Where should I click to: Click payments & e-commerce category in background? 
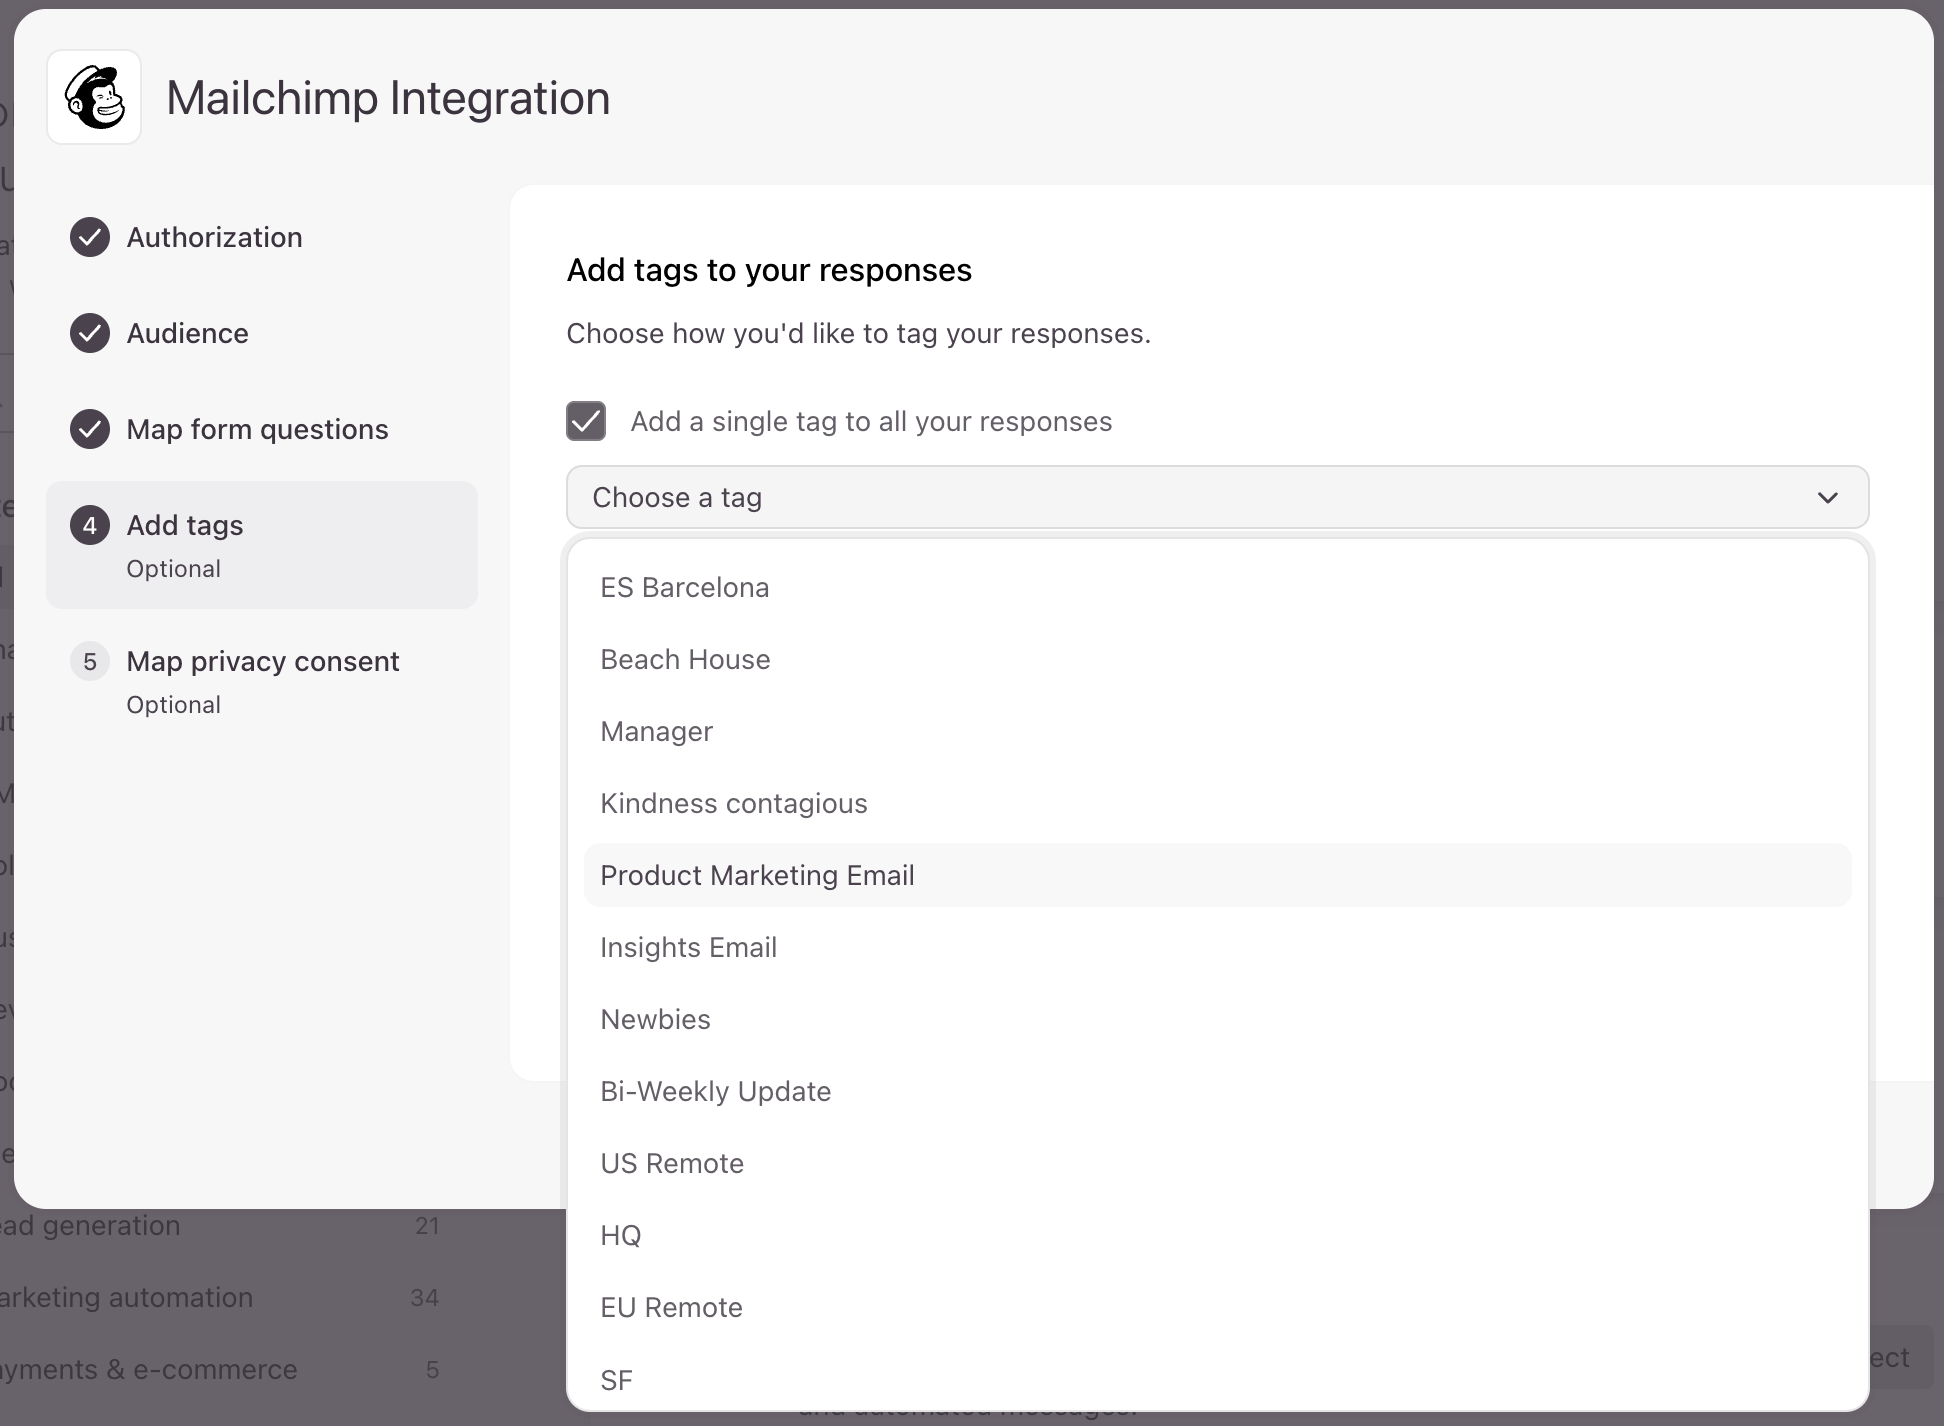(149, 1369)
